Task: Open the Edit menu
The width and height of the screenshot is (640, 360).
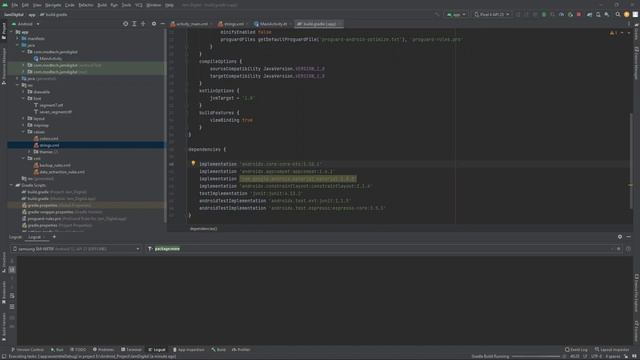Action: pos(25,5)
